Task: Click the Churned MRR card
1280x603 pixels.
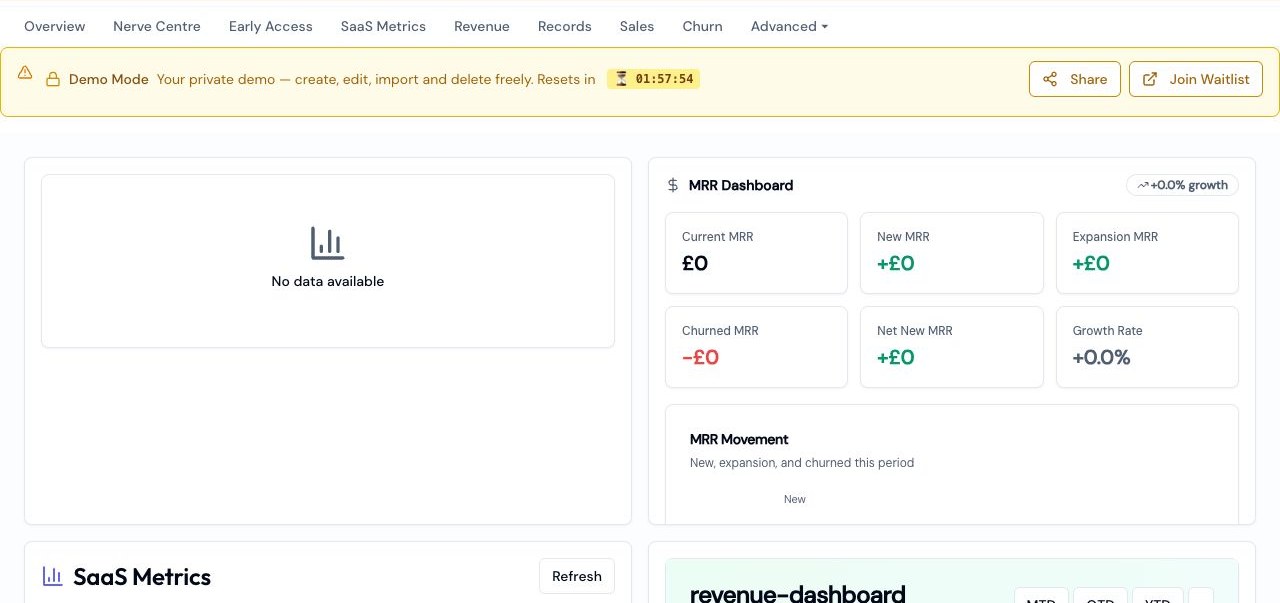Action: [x=756, y=347]
